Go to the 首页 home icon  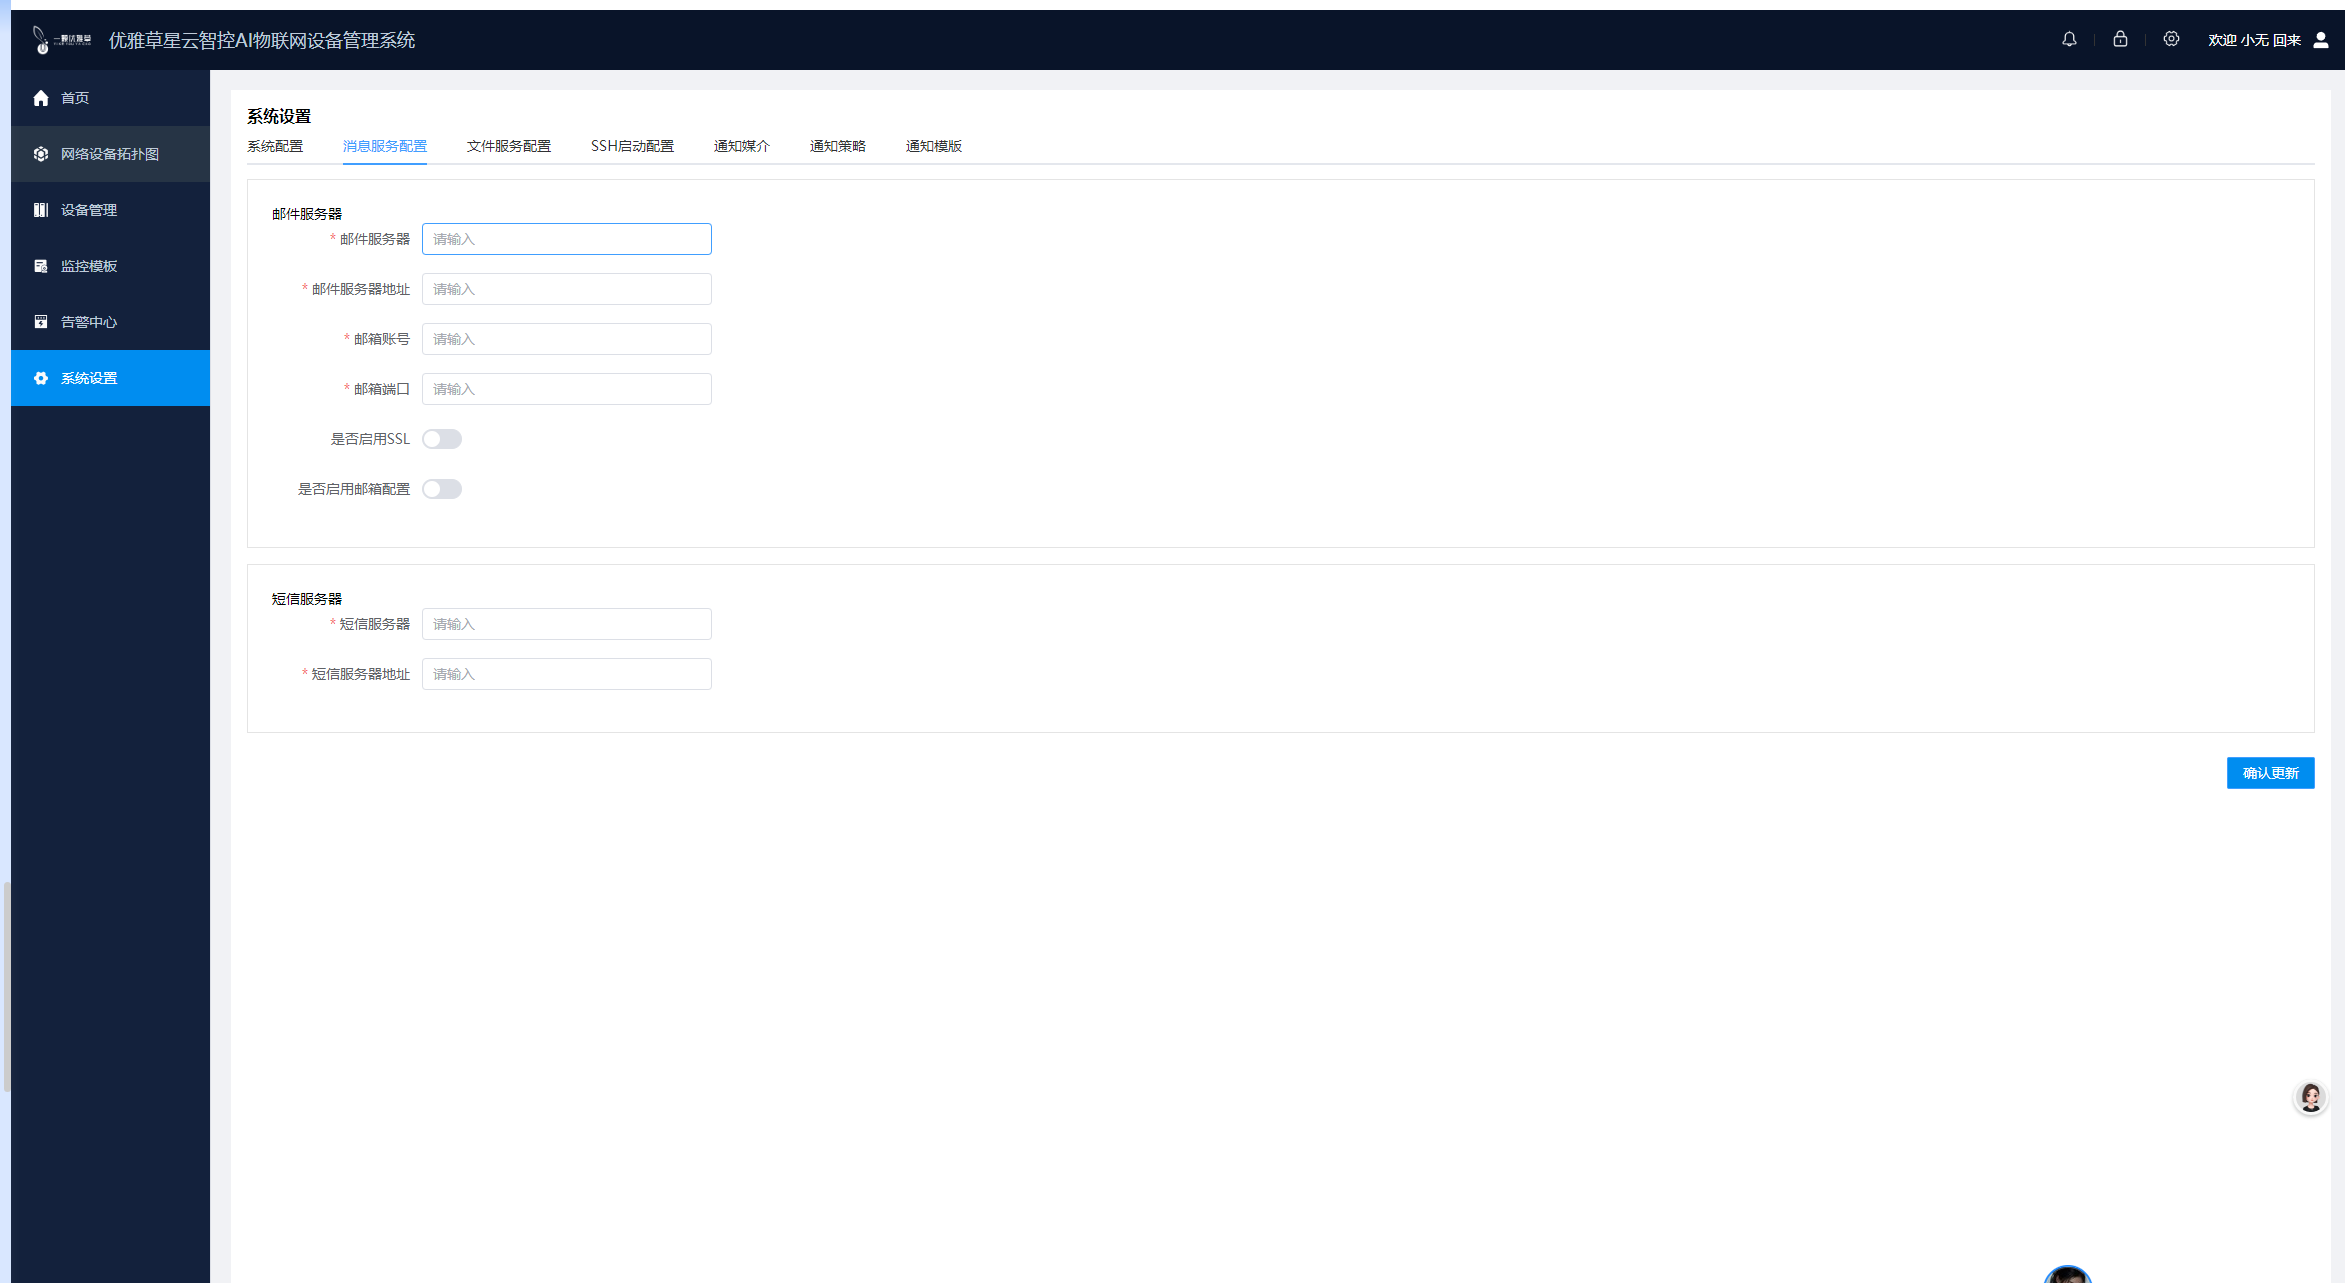[41, 98]
